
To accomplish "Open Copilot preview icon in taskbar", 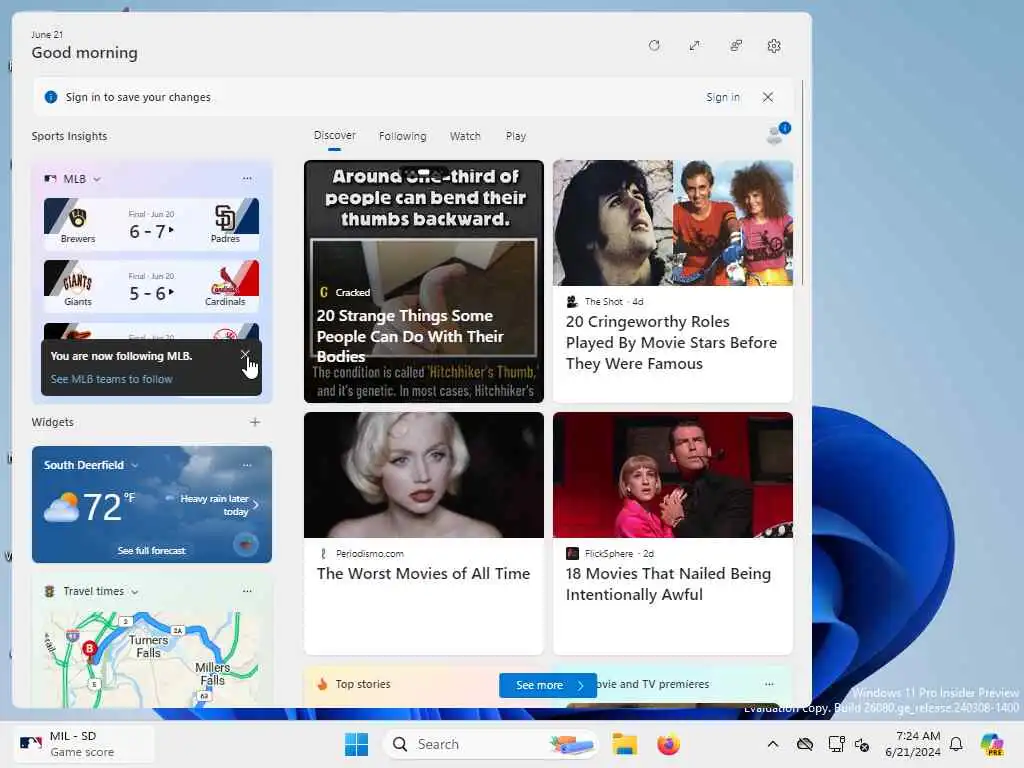I will tap(992, 744).
